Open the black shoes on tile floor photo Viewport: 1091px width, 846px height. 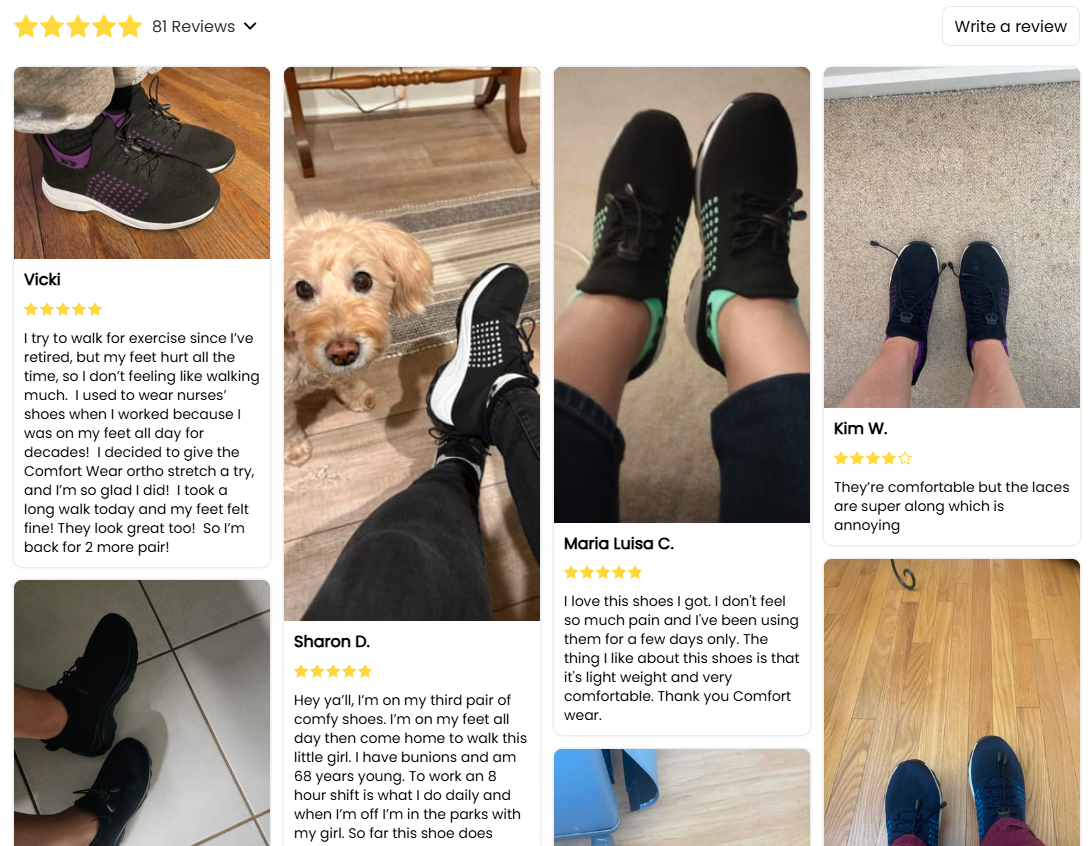(142, 713)
